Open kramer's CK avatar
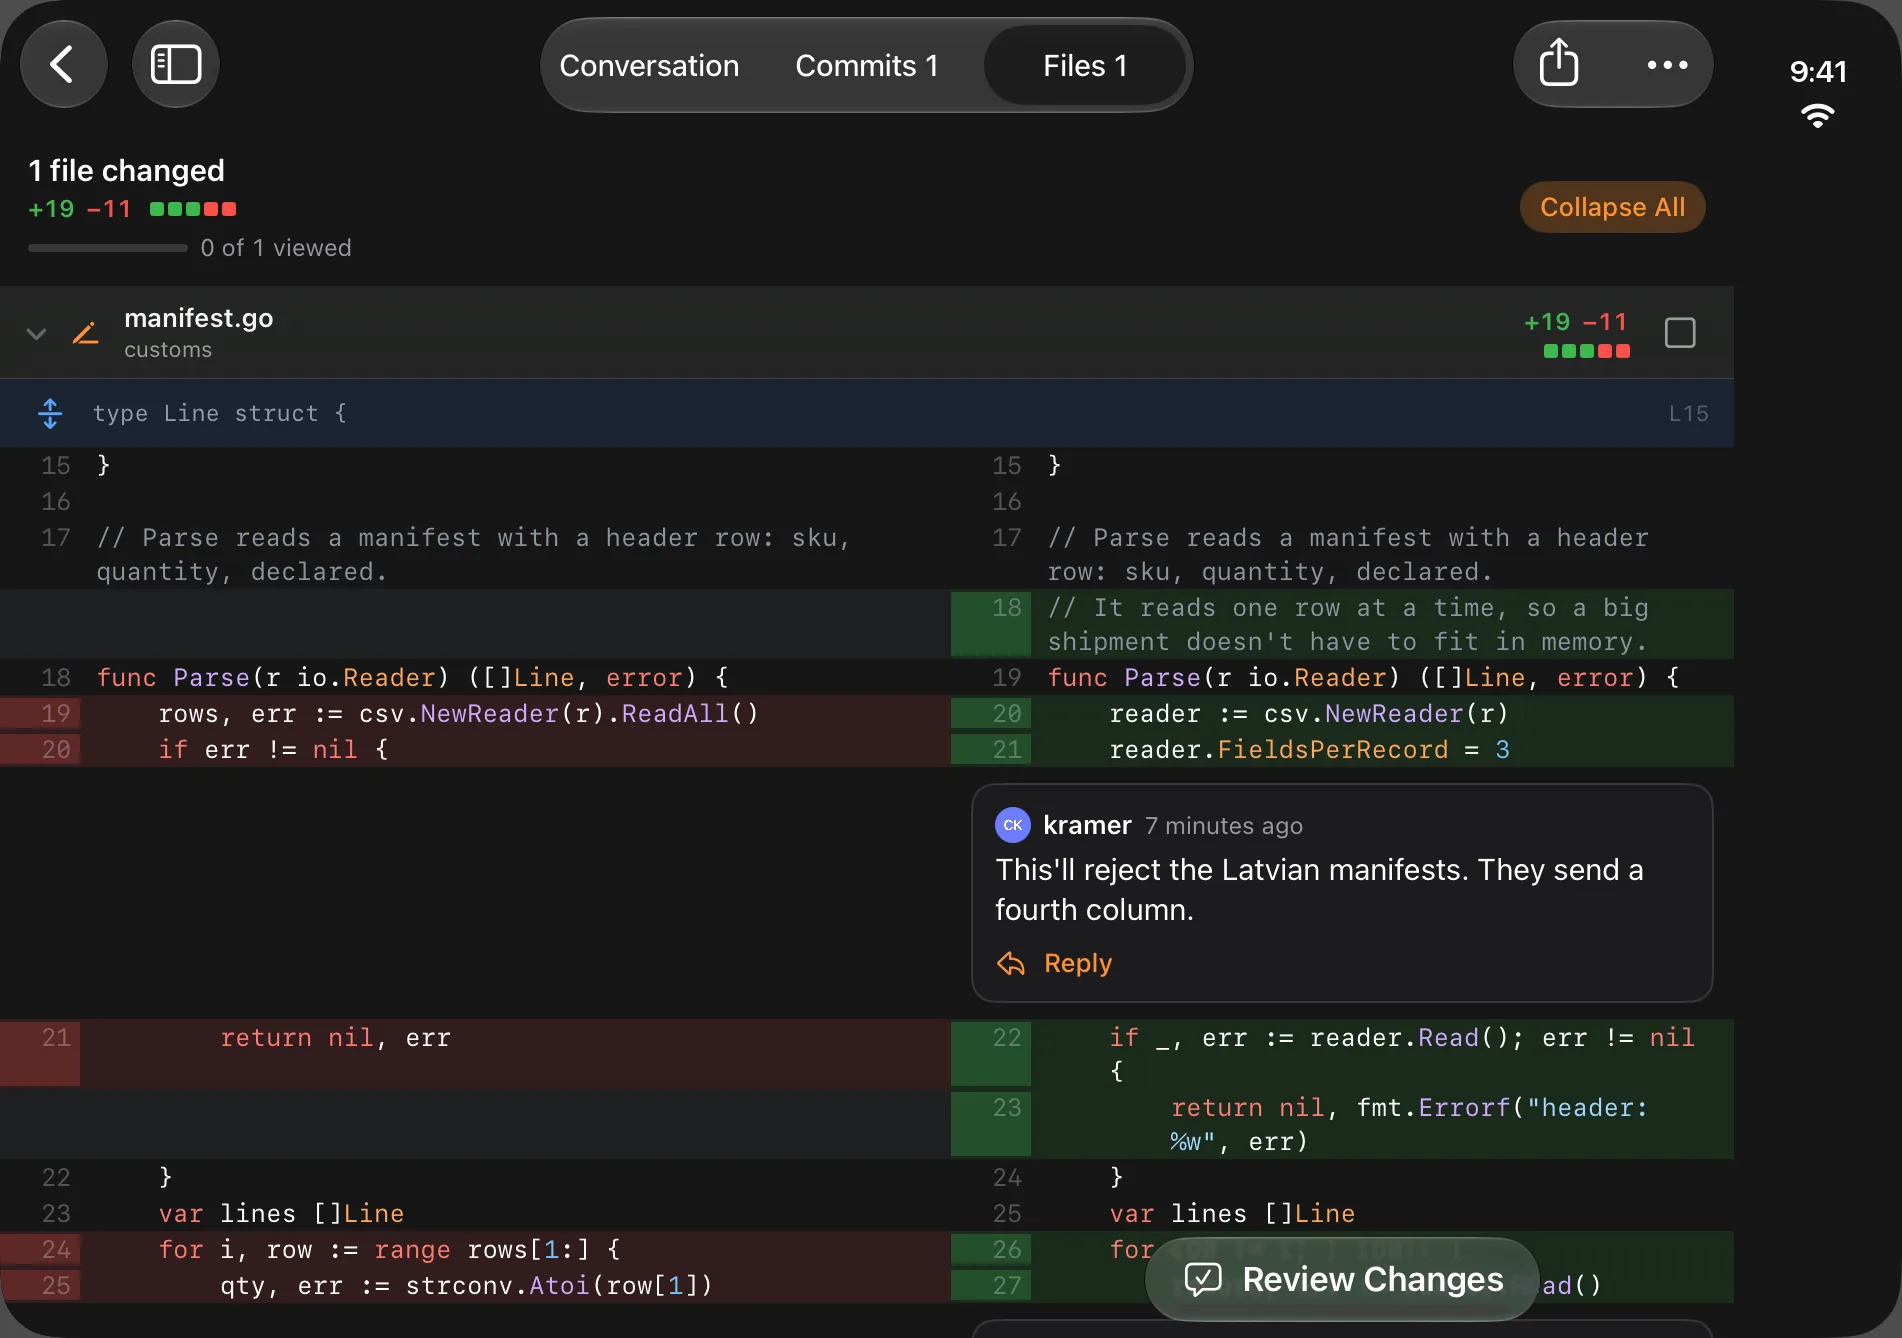 [1012, 825]
